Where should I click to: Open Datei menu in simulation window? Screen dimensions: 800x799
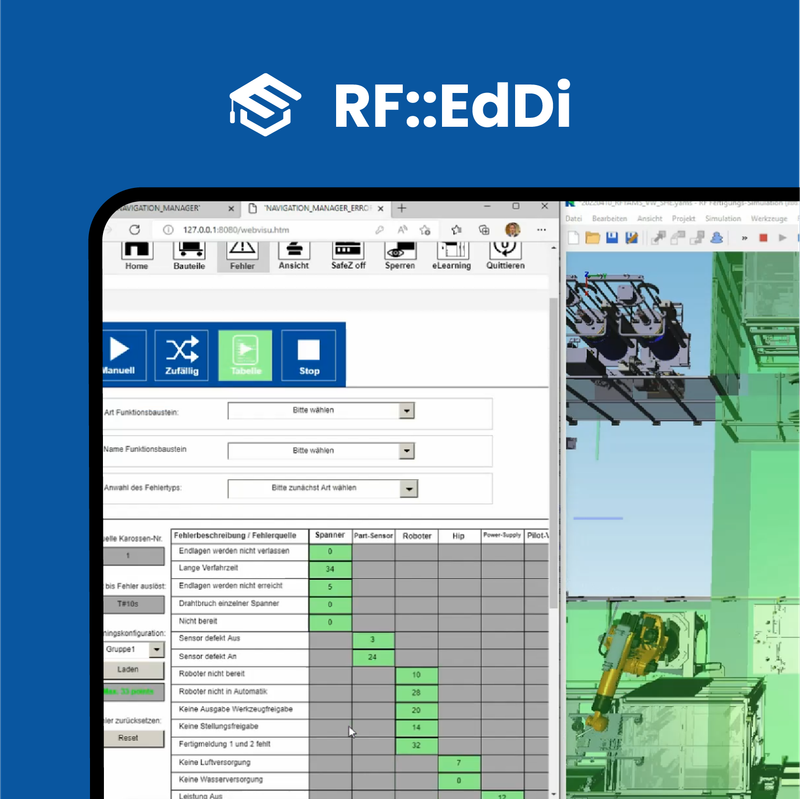click(x=573, y=218)
